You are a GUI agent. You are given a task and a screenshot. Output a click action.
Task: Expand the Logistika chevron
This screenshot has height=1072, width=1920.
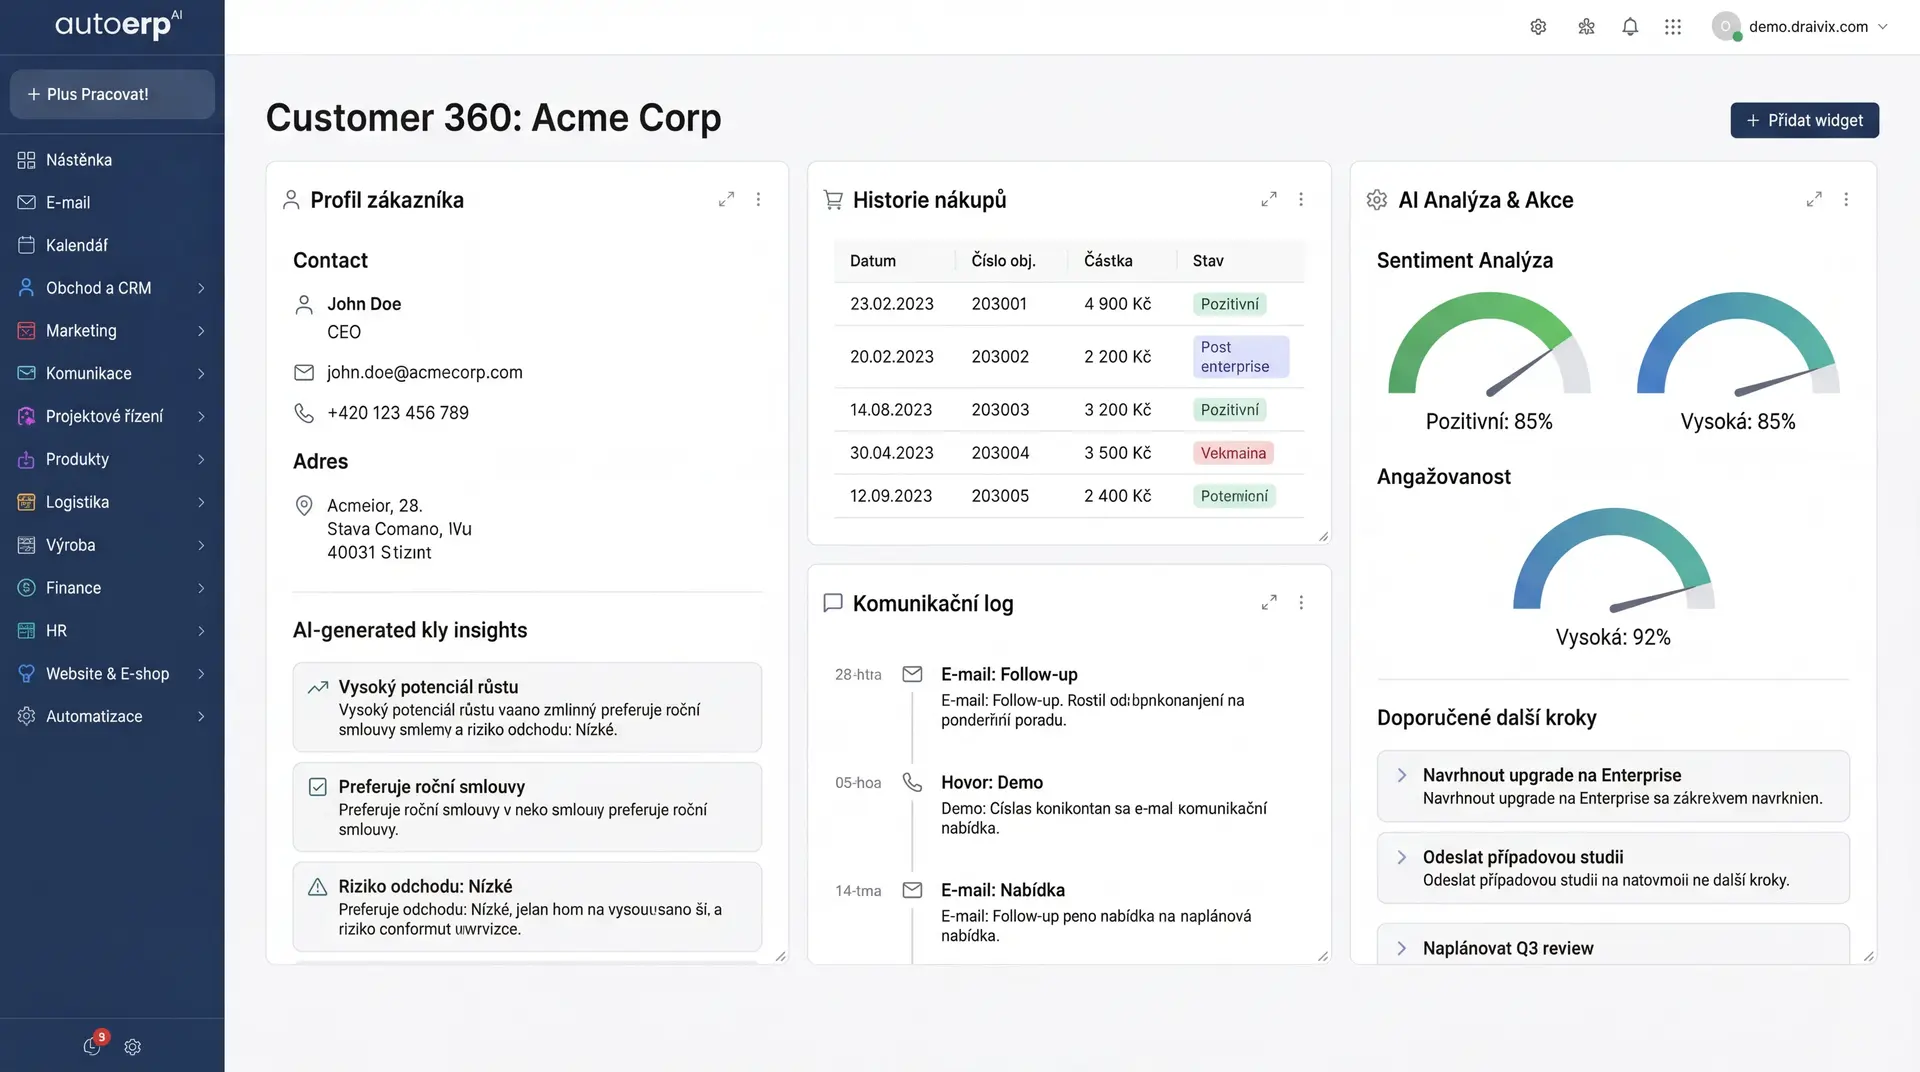201,503
